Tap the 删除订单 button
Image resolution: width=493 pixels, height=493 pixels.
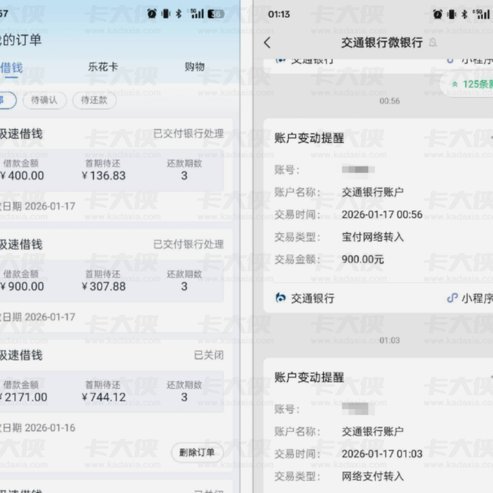pyautogui.click(x=197, y=452)
